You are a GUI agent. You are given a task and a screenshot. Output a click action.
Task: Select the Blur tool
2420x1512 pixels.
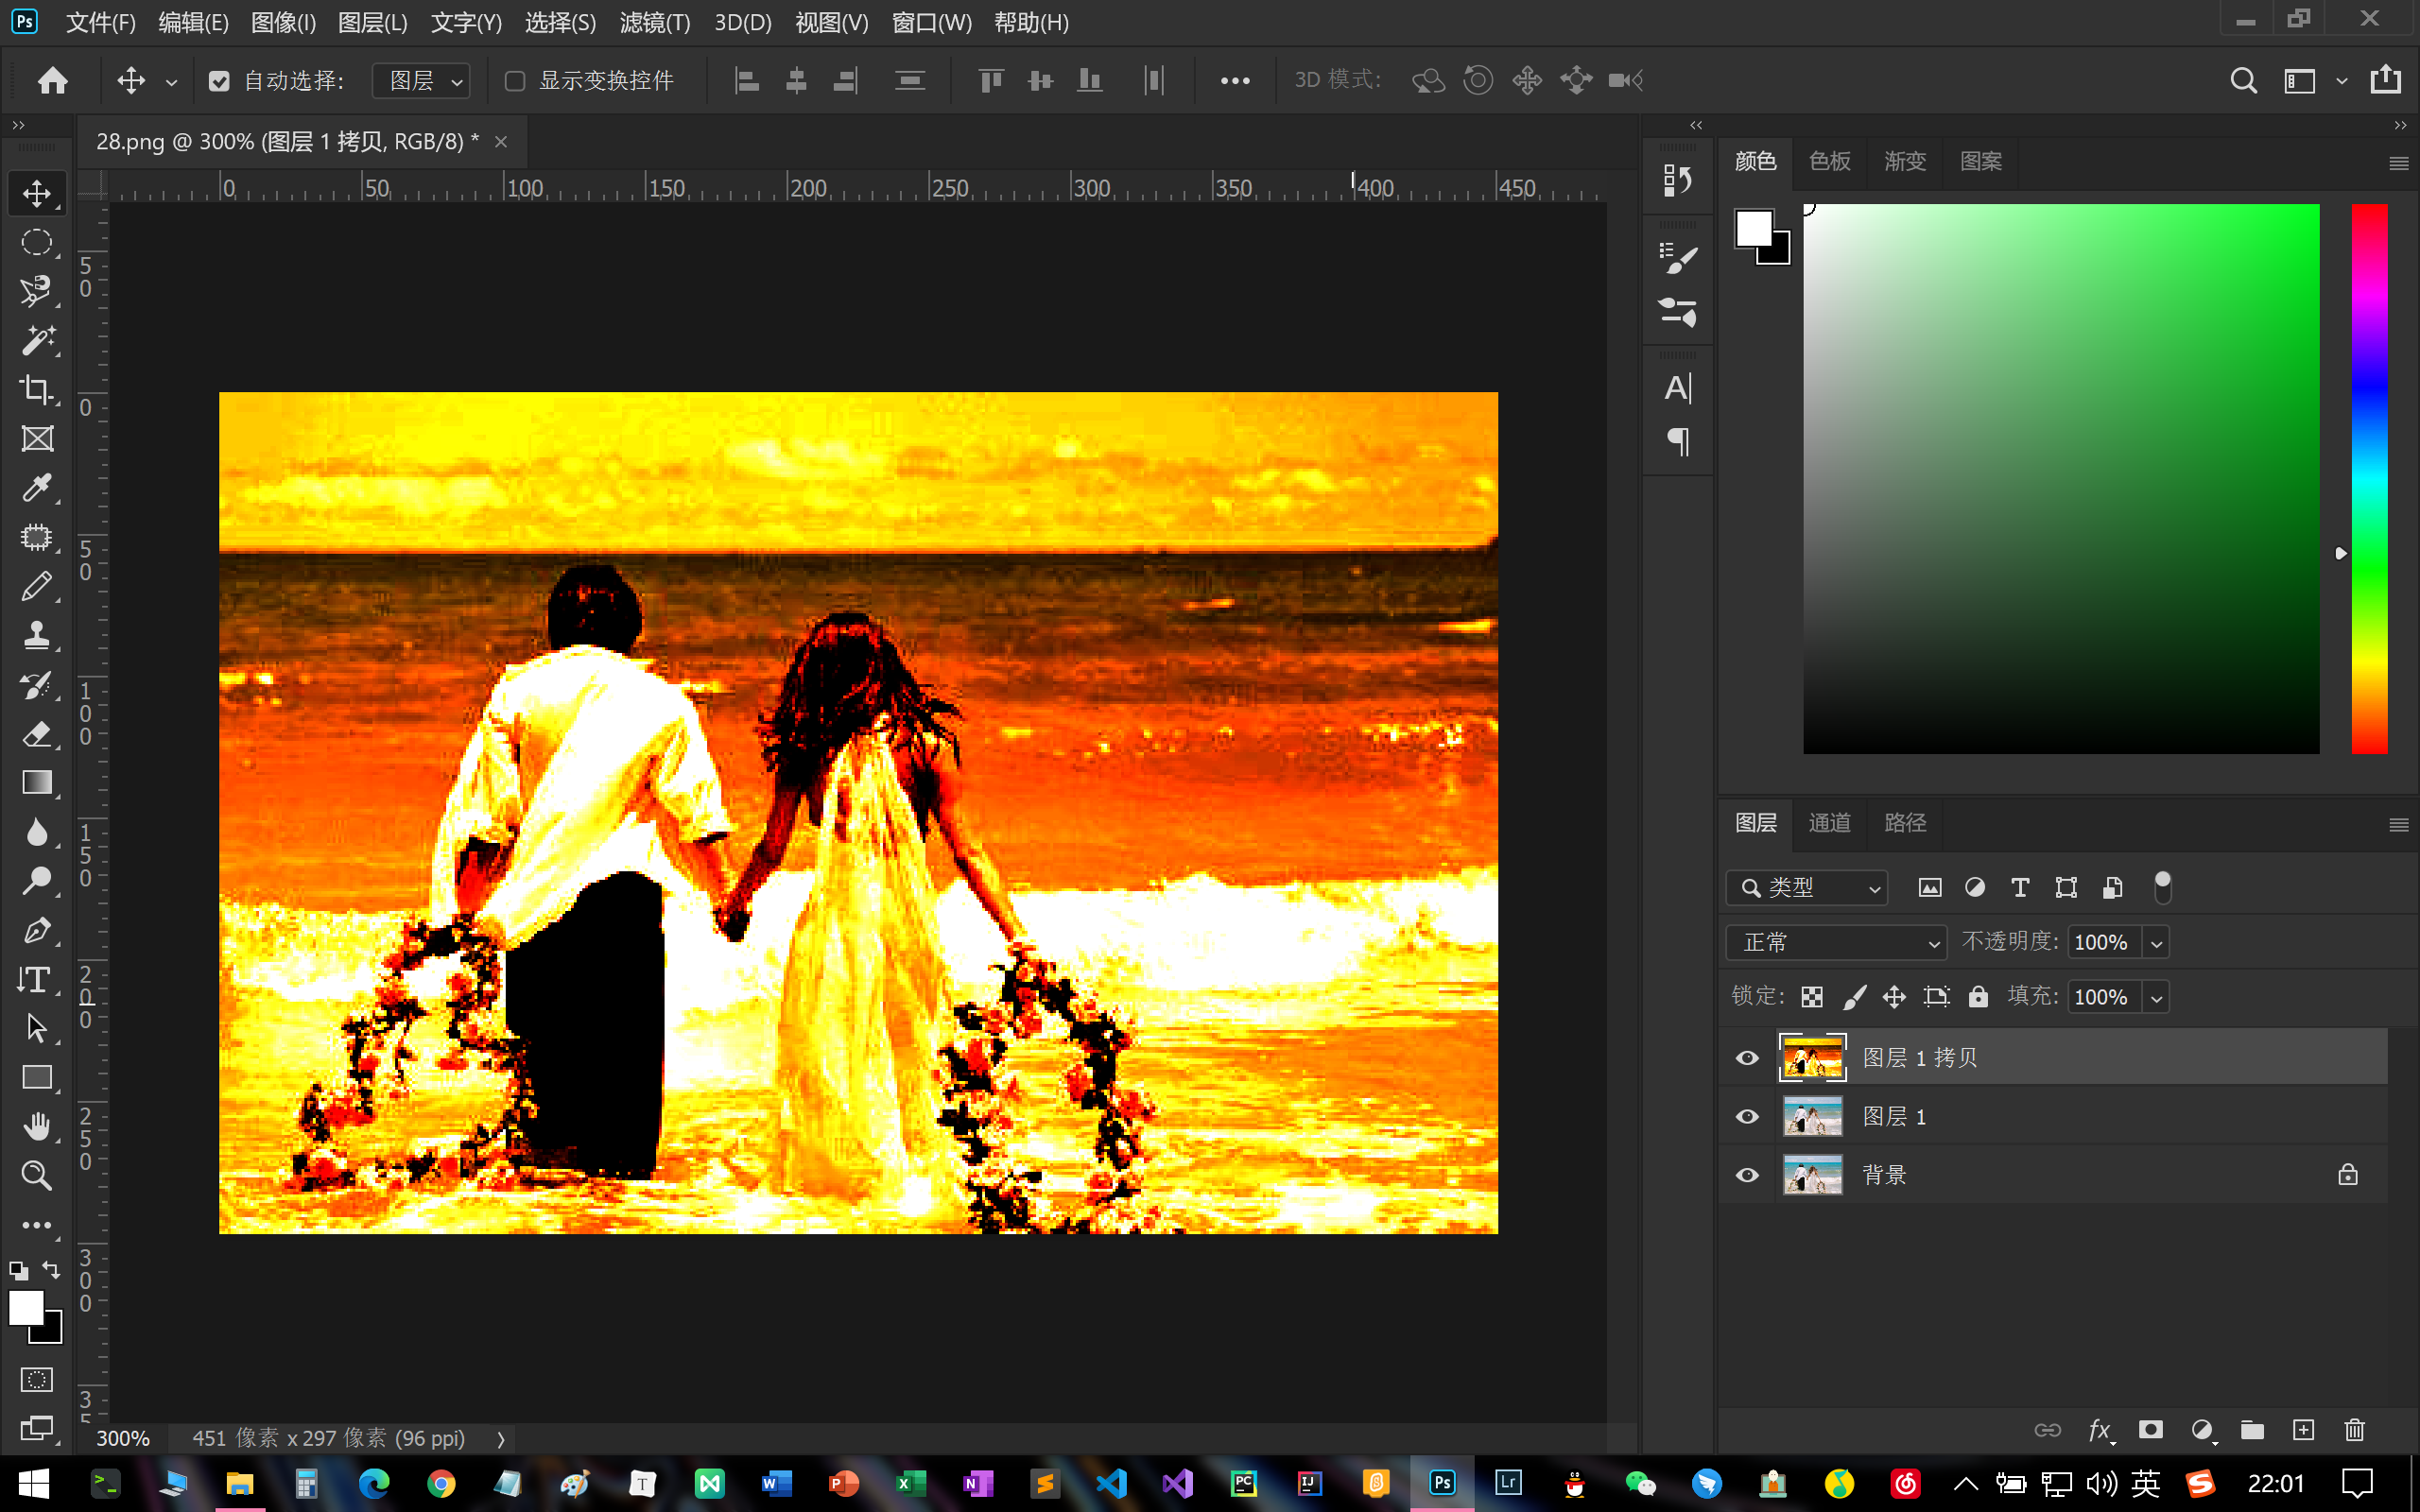[x=37, y=832]
